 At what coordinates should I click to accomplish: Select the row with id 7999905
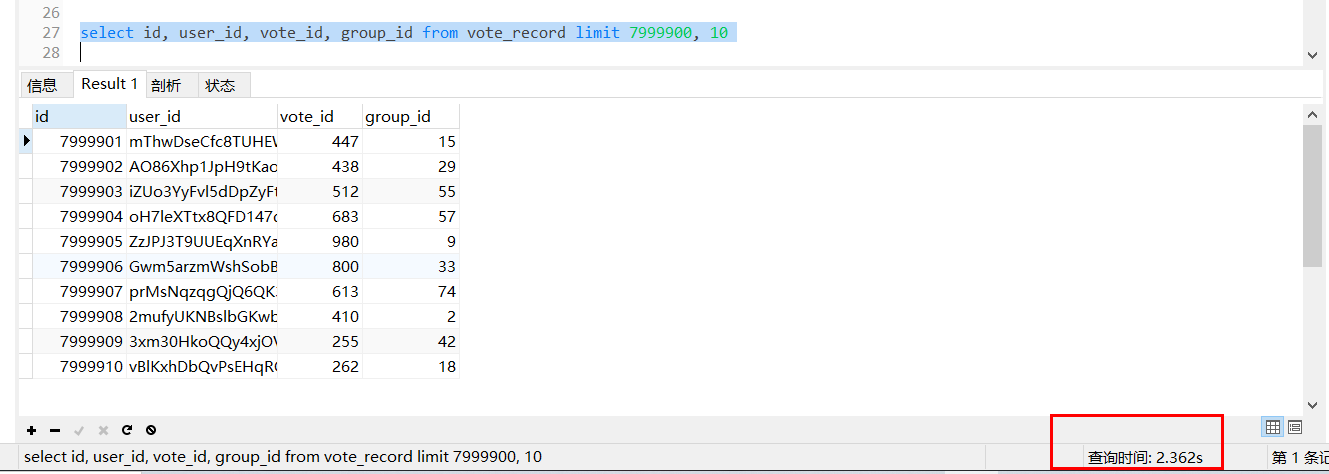(x=91, y=242)
